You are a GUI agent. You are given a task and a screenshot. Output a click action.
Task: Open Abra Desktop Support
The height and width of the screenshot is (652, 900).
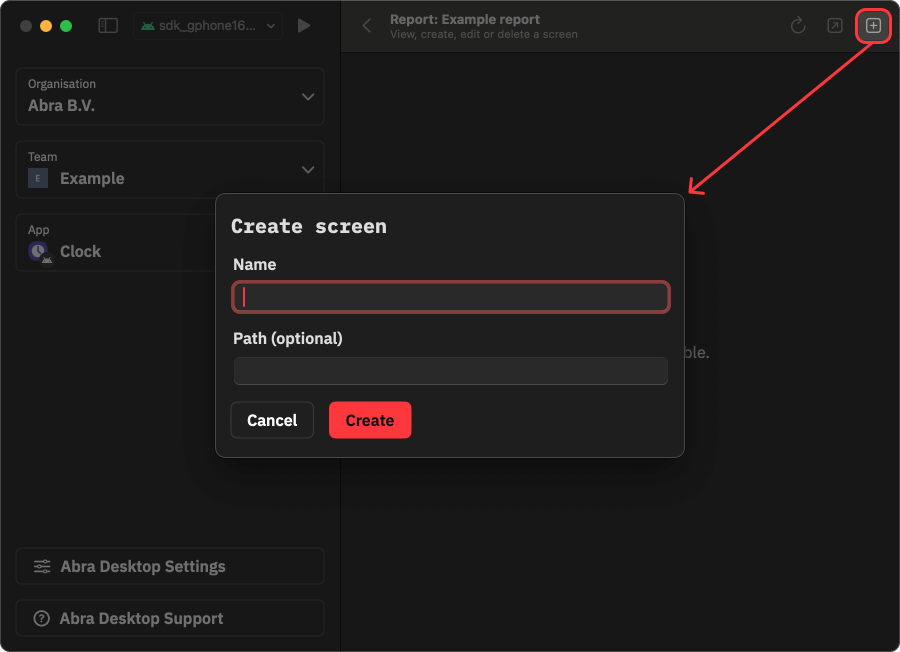tap(170, 618)
